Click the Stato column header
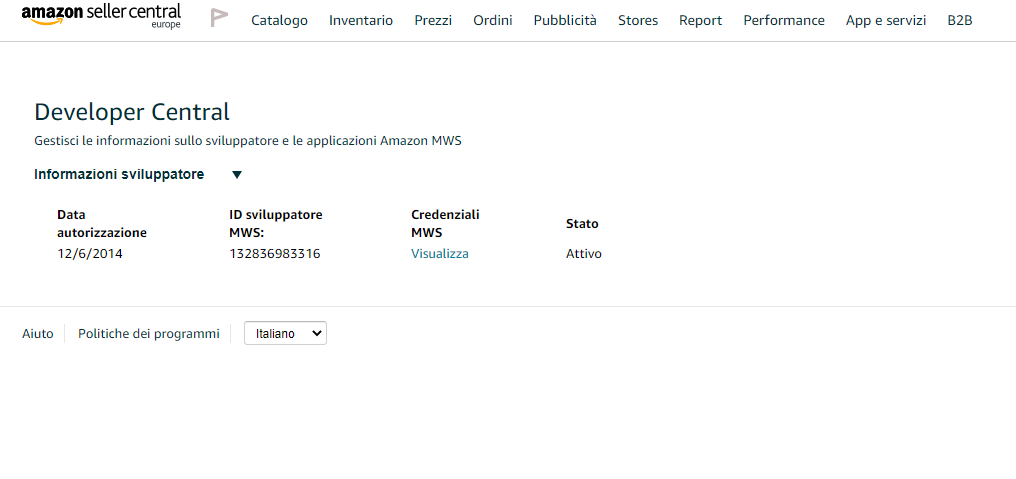 click(x=582, y=224)
